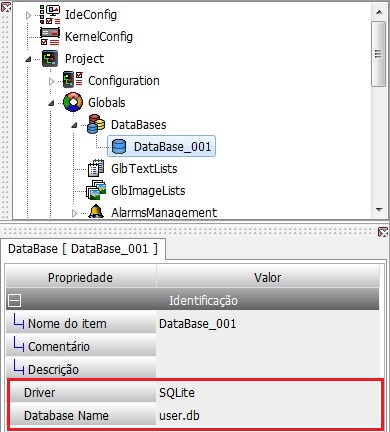Collapse the Globals node
This screenshot has width=390, height=432.
click(x=51, y=103)
